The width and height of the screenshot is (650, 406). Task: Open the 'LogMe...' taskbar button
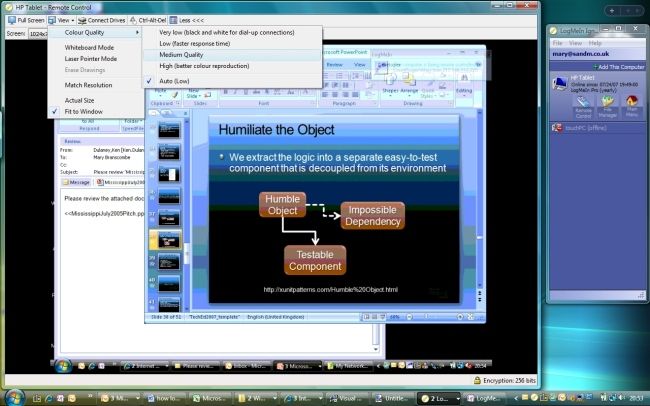tap(484, 399)
